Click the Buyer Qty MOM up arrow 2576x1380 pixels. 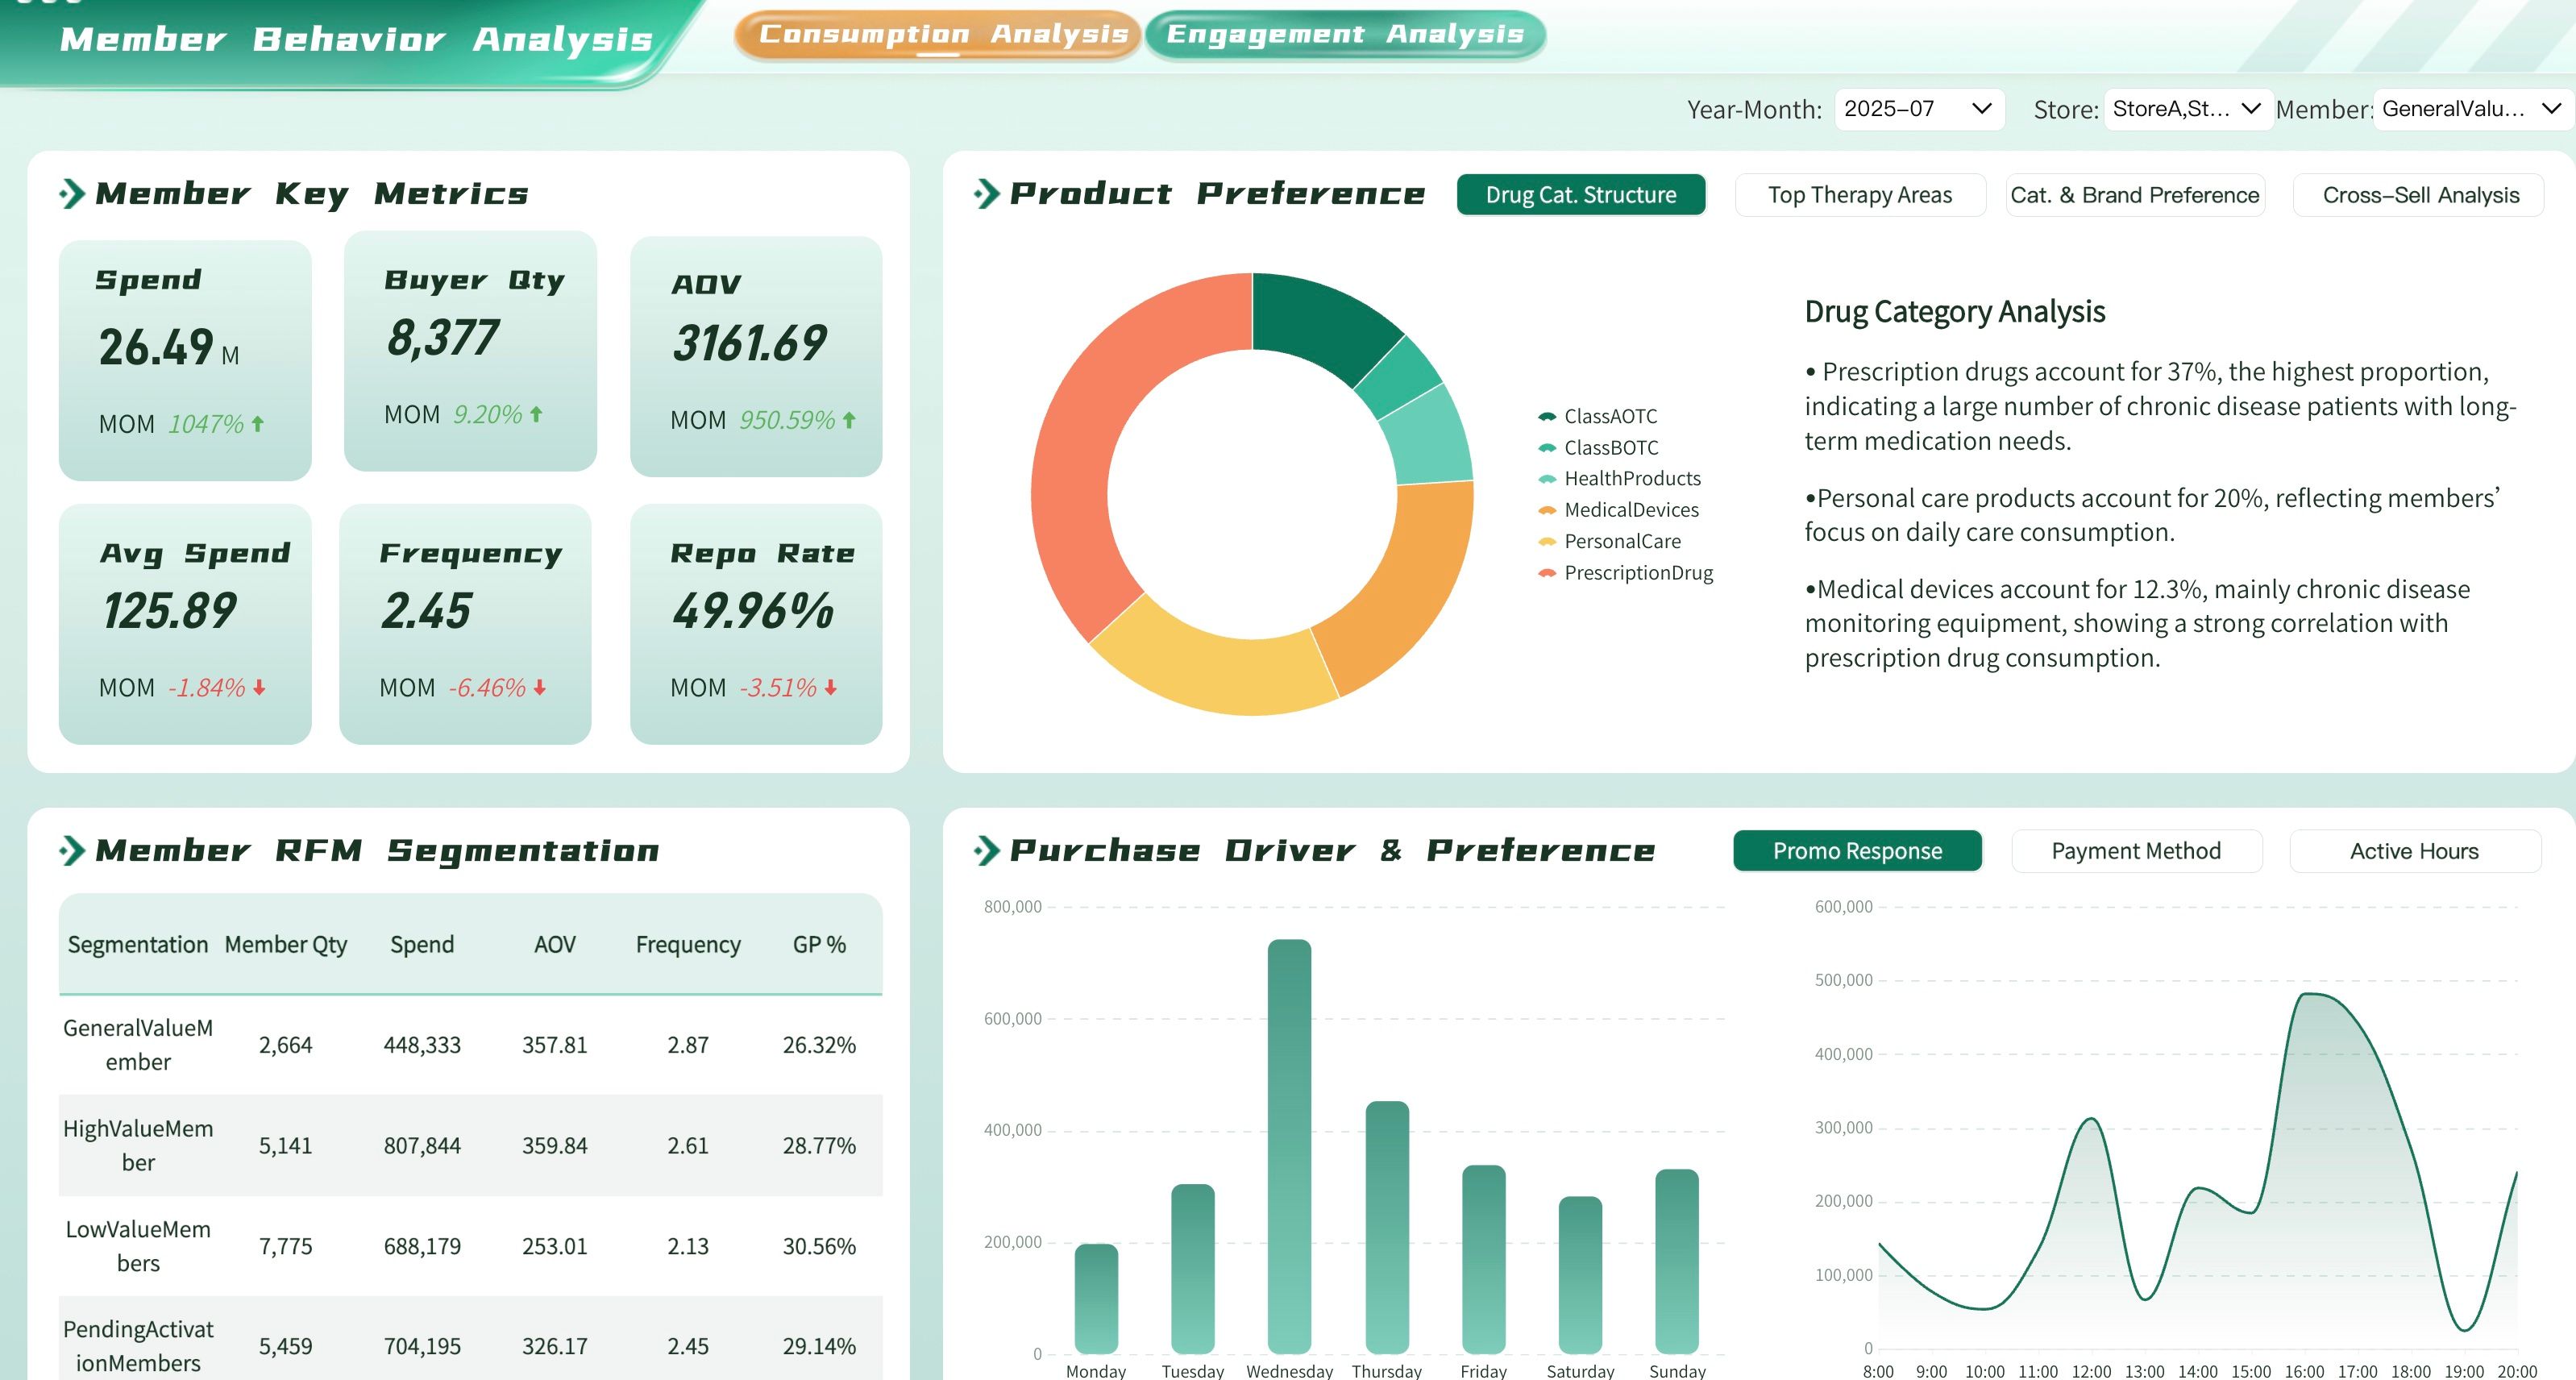coord(536,414)
